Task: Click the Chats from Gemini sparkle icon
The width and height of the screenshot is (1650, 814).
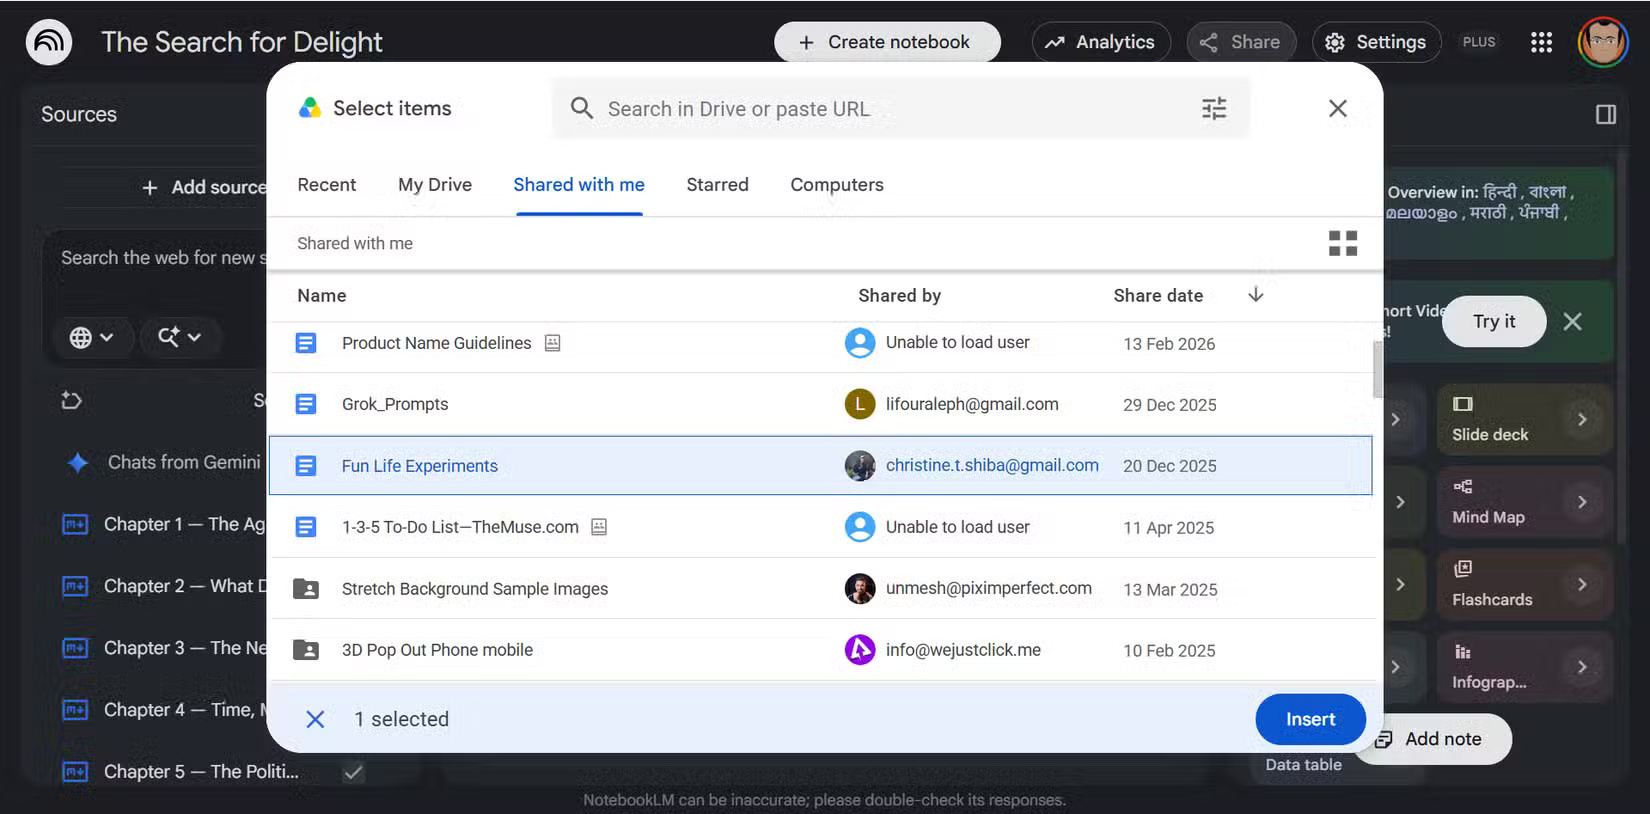Action: [77, 462]
